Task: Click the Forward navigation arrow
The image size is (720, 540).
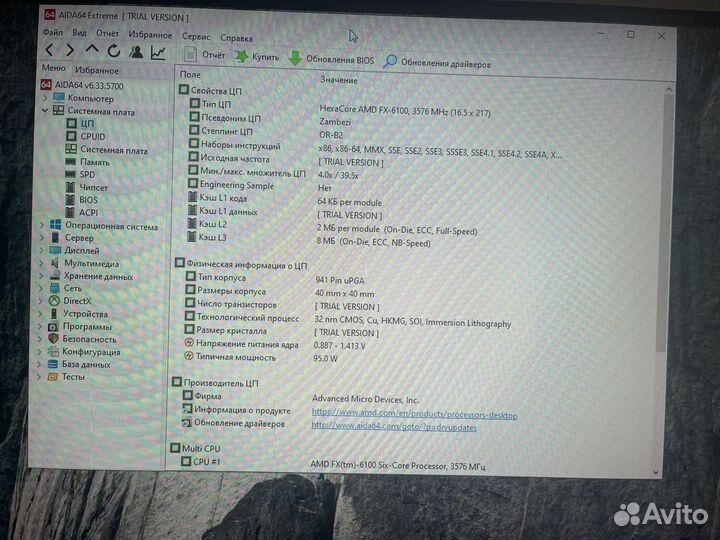Action: point(69,50)
